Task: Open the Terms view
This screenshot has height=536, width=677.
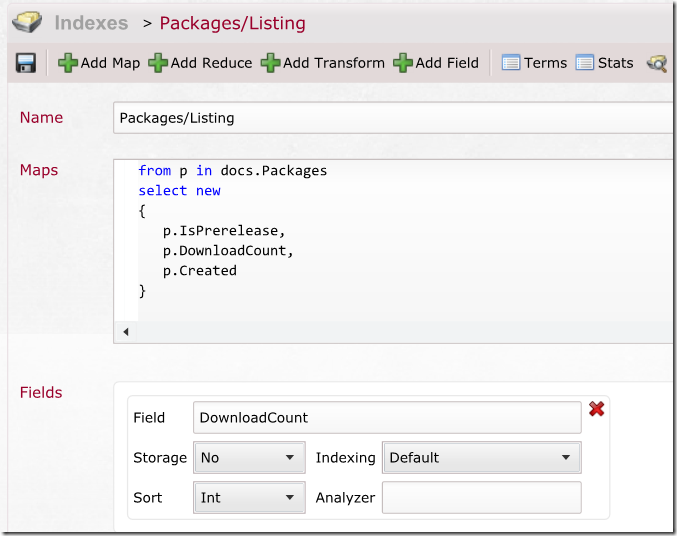Action: coord(535,63)
